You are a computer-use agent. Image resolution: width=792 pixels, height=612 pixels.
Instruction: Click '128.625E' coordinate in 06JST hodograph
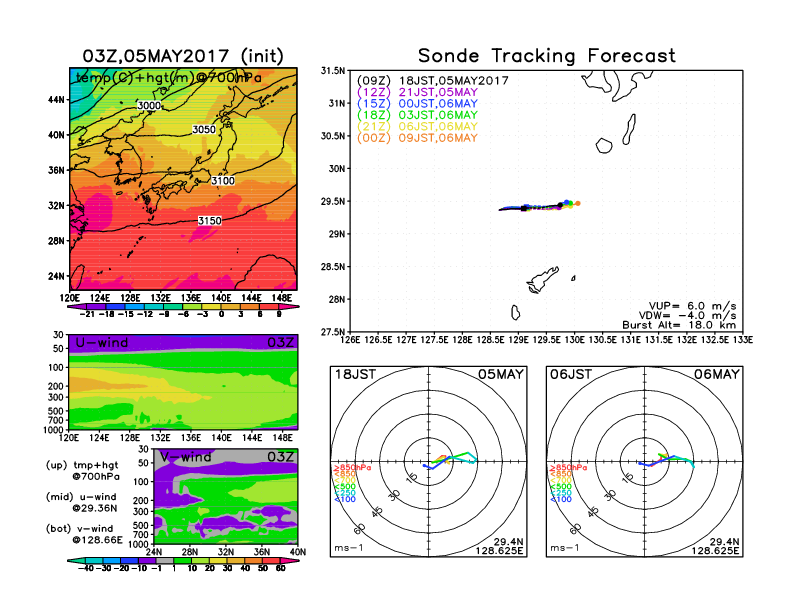pyautogui.click(x=715, y=550)
